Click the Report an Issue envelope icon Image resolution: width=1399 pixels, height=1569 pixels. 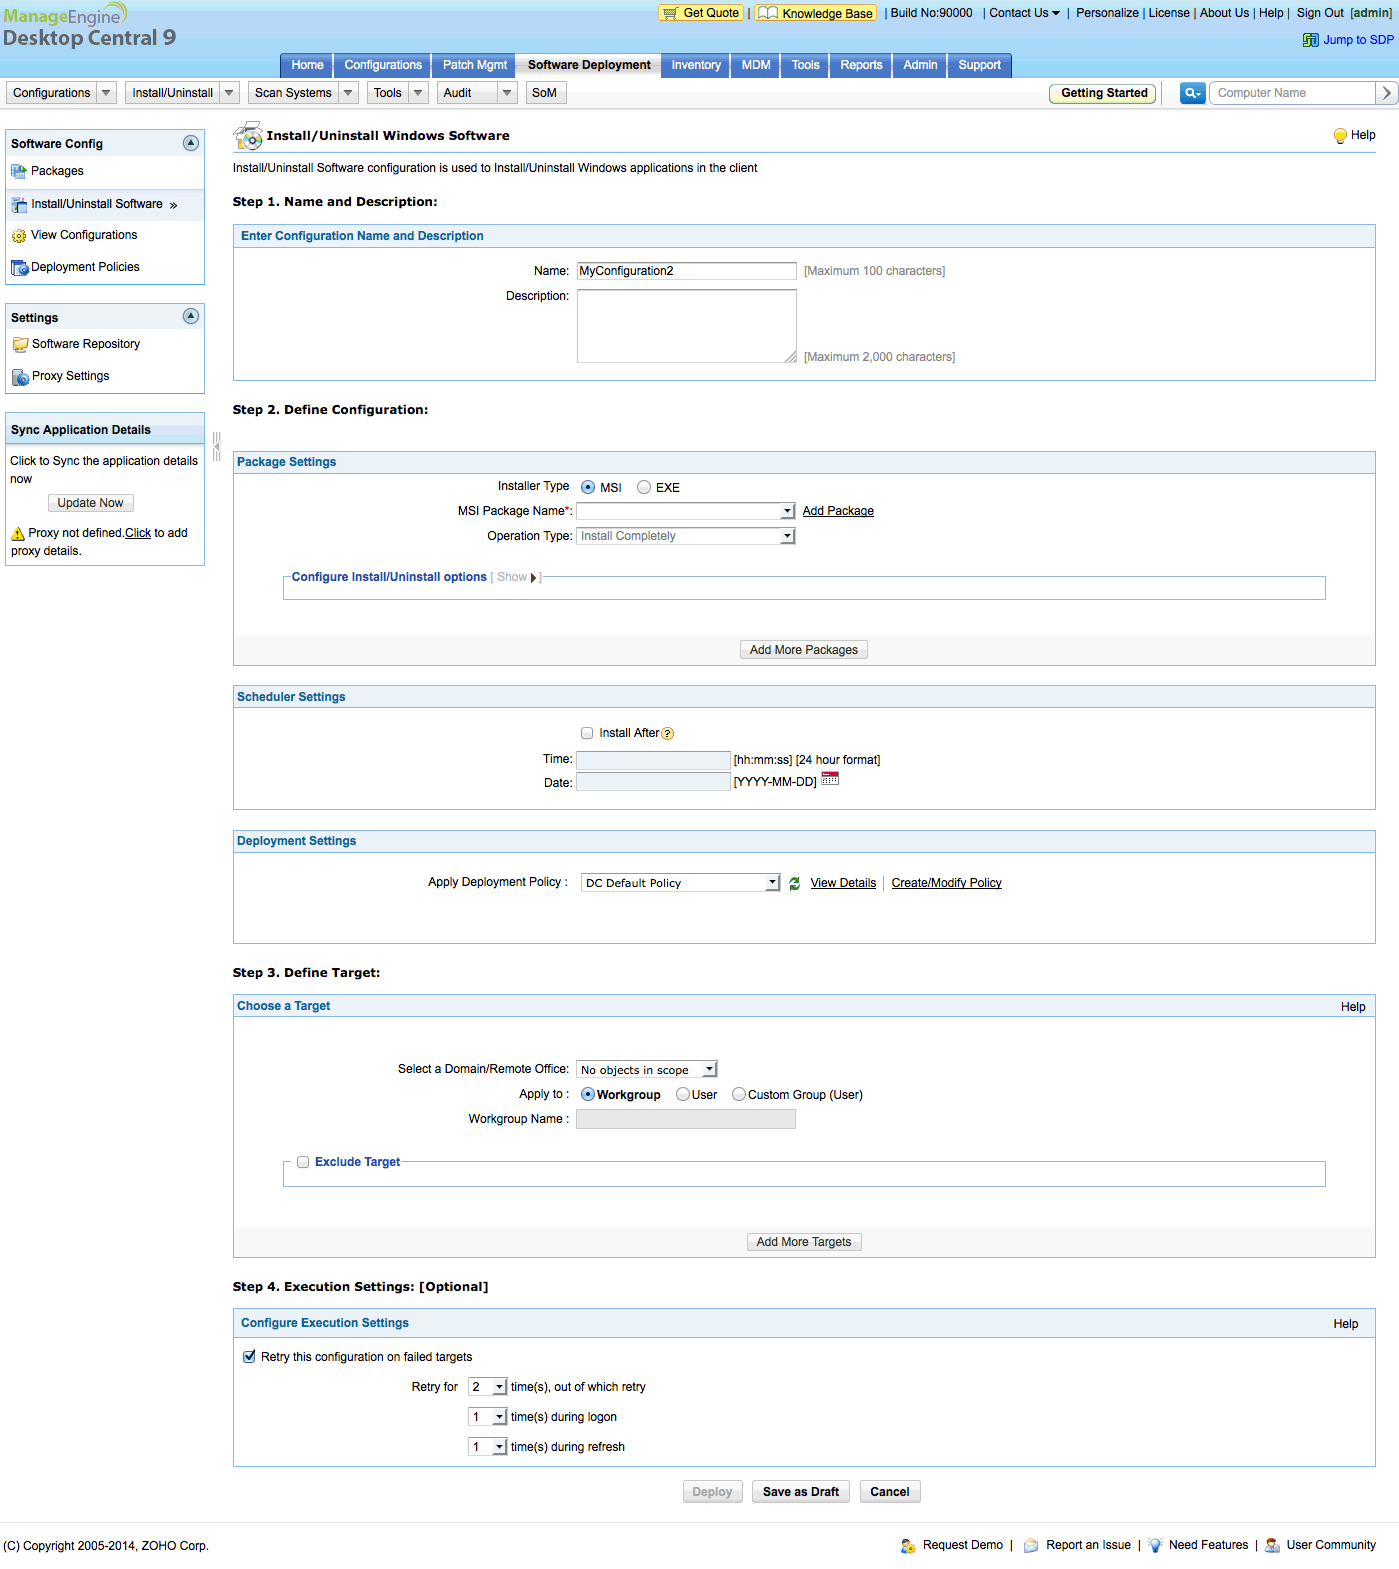coord(1031,1546)
